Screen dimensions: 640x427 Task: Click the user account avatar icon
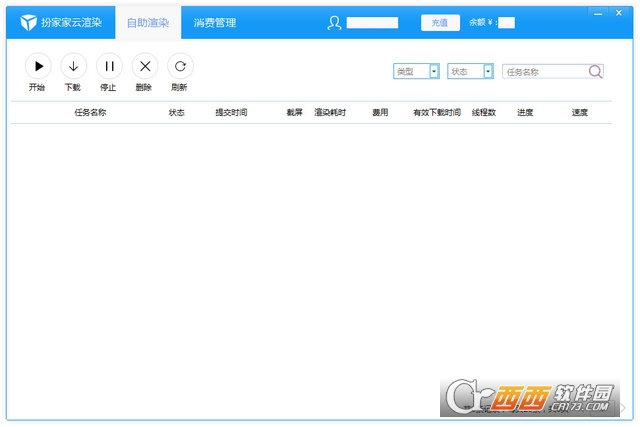[334, 23]
